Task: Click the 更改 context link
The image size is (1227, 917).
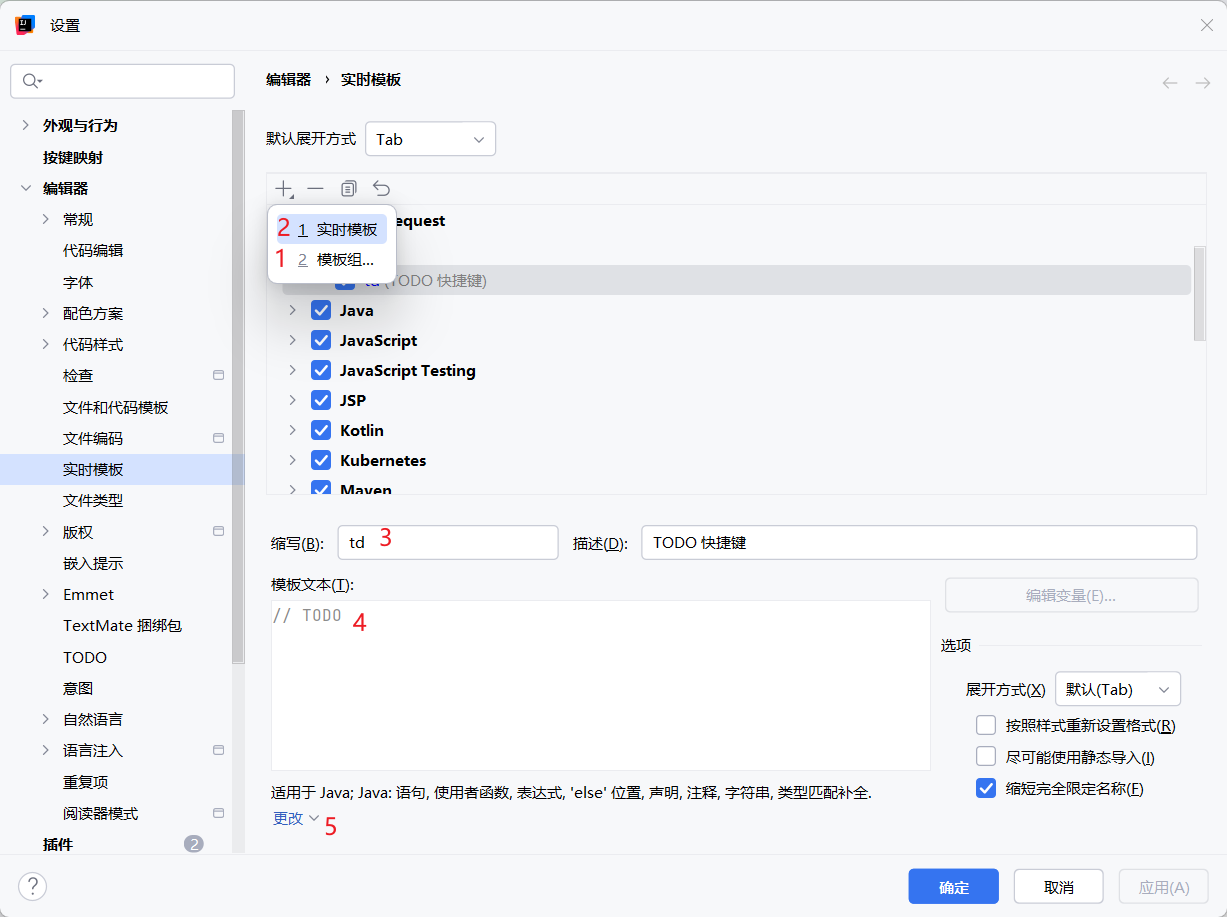Action: 288,818
